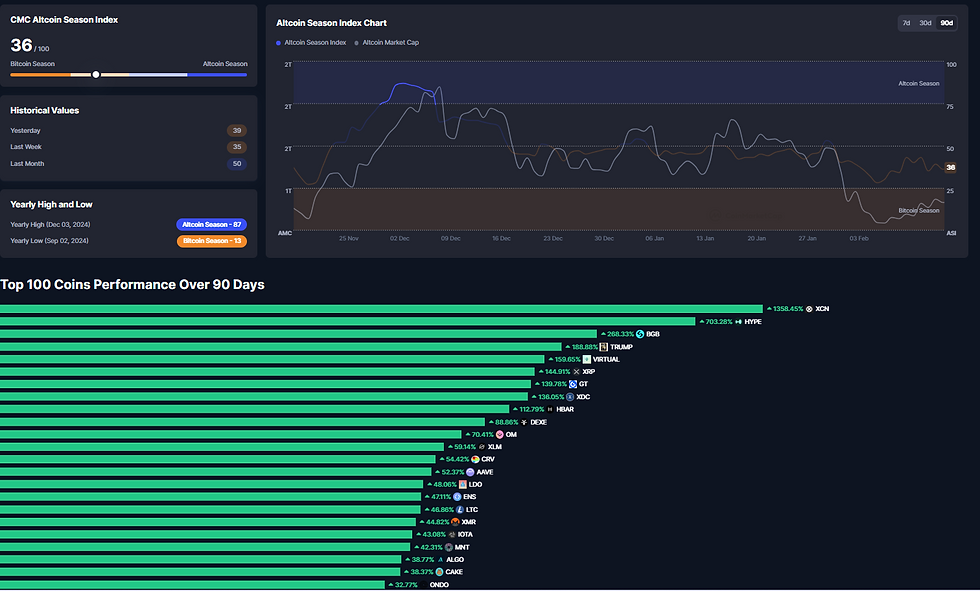
Task: Click the large 36 index score
Action: coord(21,45)
